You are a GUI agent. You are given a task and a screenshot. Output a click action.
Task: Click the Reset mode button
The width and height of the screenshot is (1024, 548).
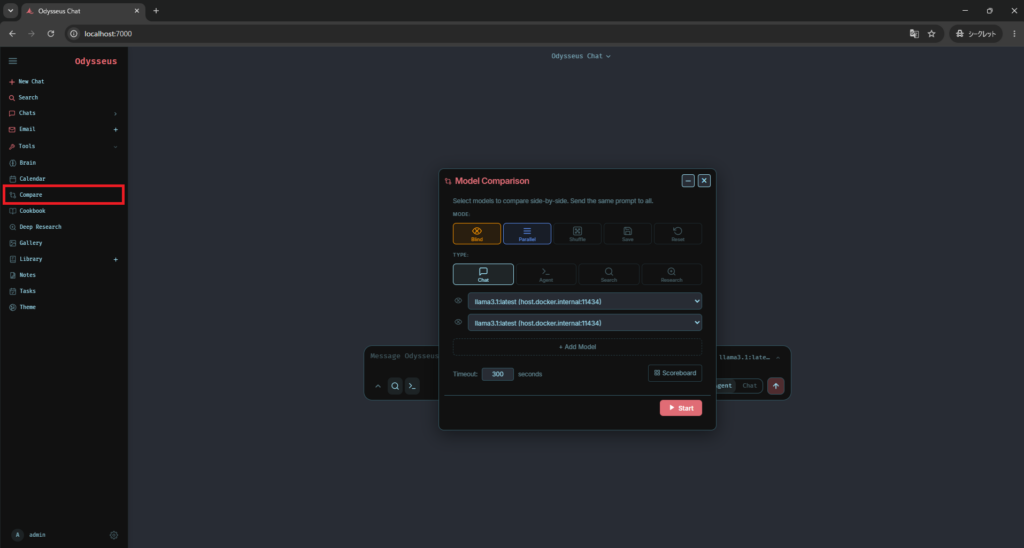[x=678, y=234]
